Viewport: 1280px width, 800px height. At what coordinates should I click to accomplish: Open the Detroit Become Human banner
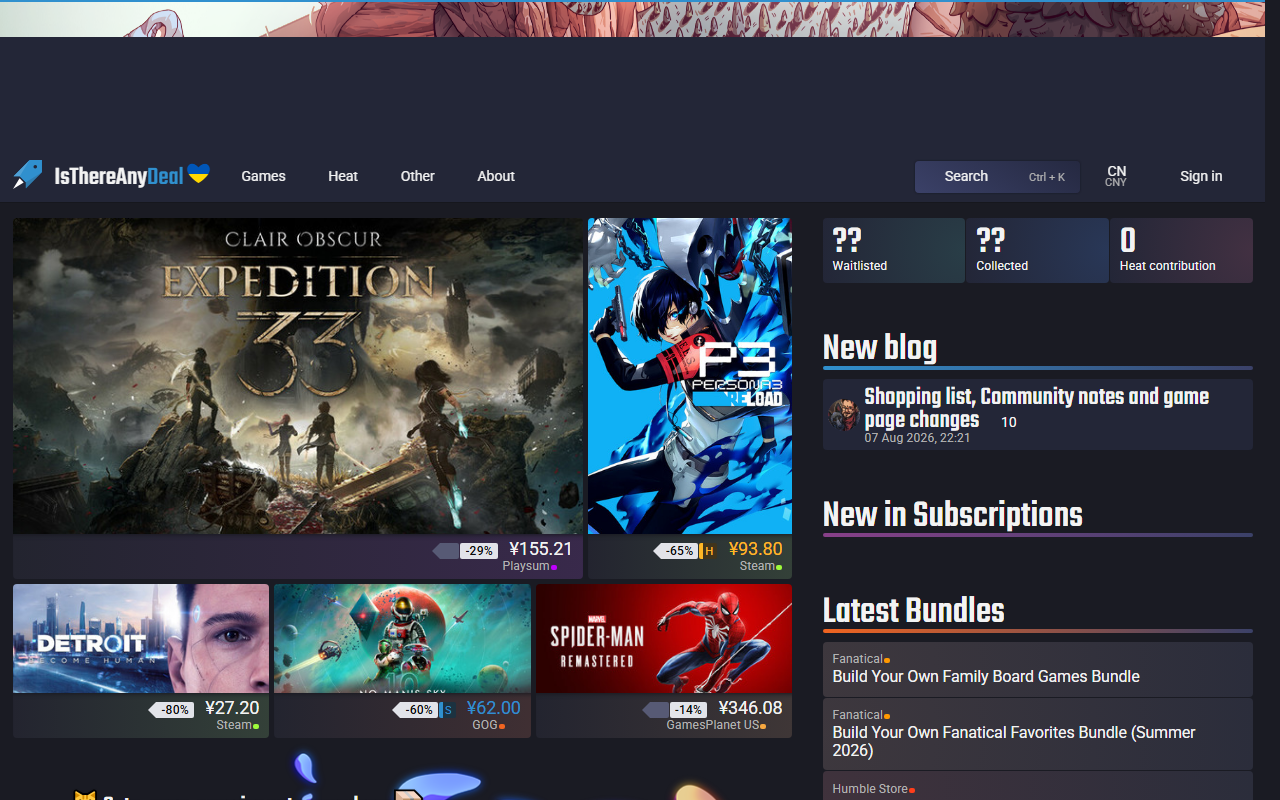click(x=141, y=638)
